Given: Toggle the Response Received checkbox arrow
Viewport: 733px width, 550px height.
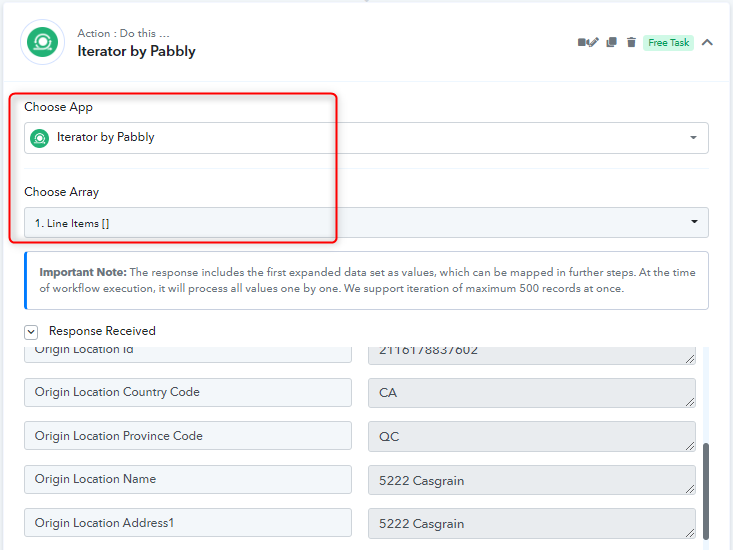Looking at the screenshot, I should [x=31, y=332].
